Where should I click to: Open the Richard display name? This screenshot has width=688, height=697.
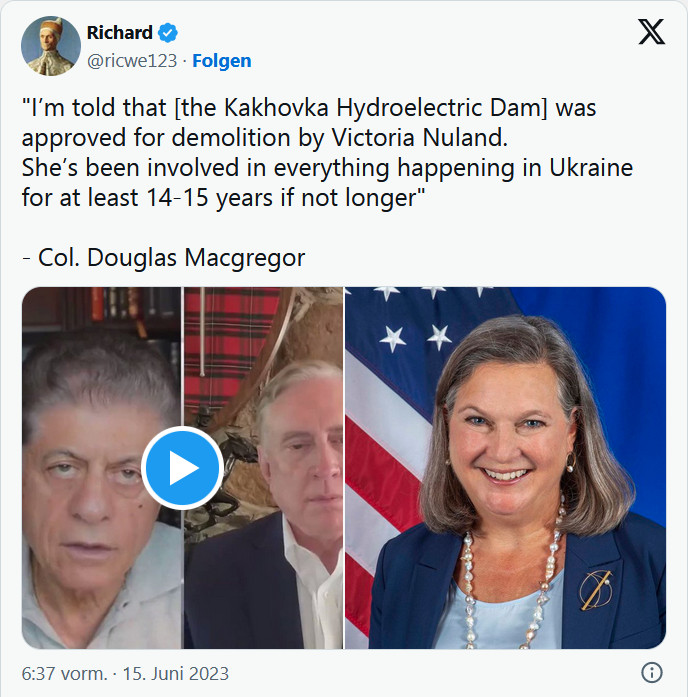(120, 33)
